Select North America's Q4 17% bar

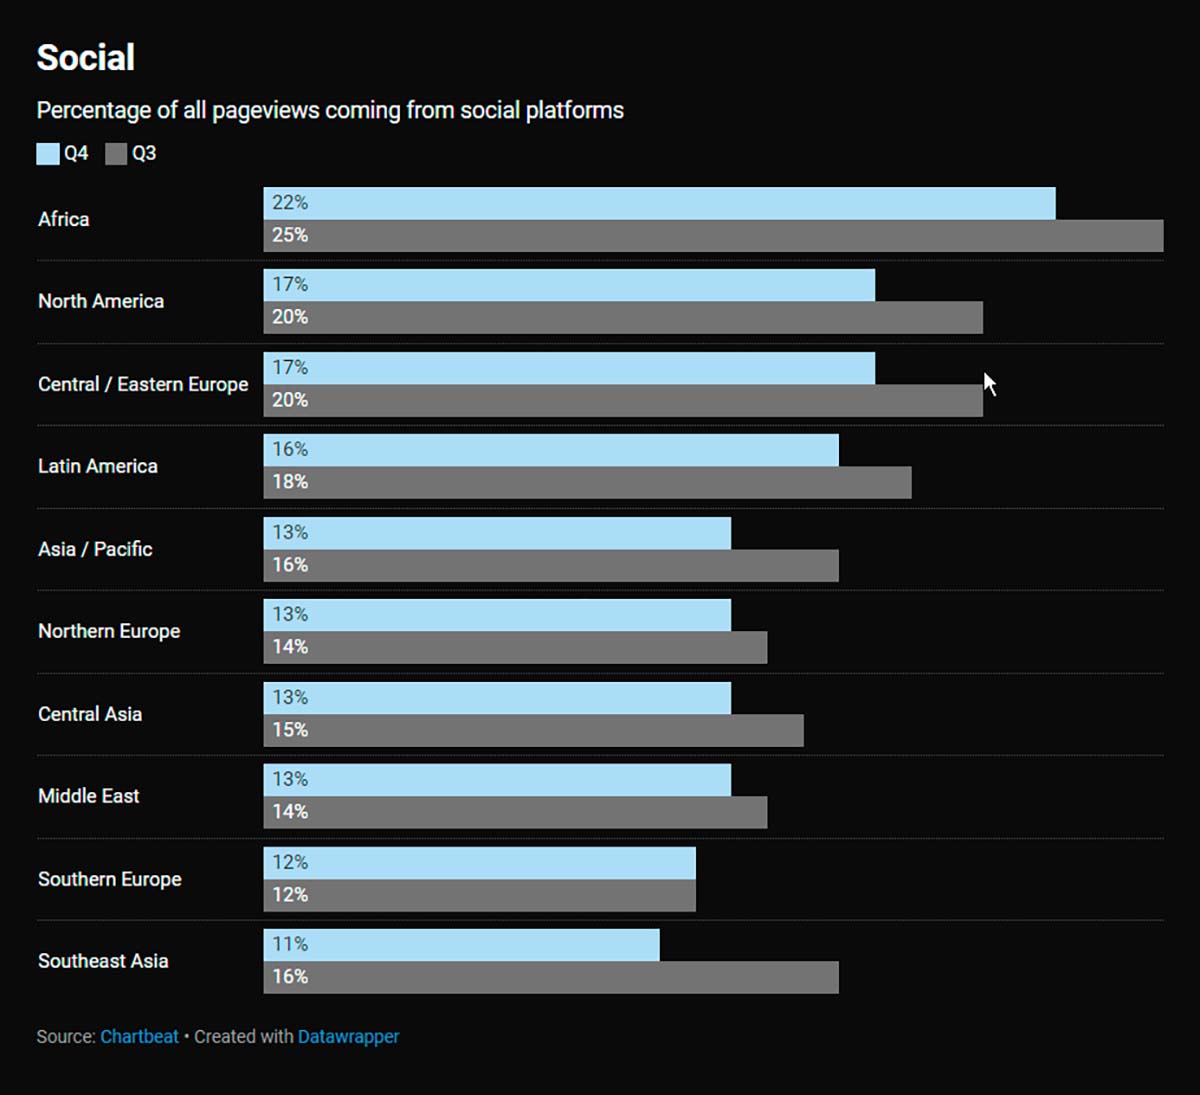click(569, 285)
